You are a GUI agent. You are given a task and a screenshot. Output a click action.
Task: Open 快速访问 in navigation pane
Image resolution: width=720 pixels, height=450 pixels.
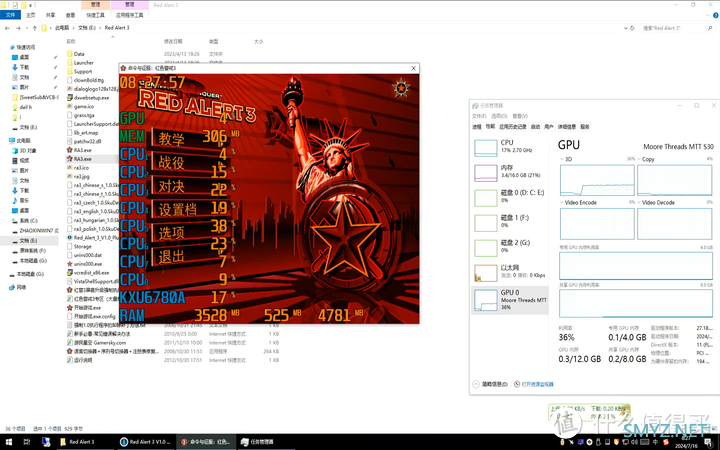tap(26, 47)
